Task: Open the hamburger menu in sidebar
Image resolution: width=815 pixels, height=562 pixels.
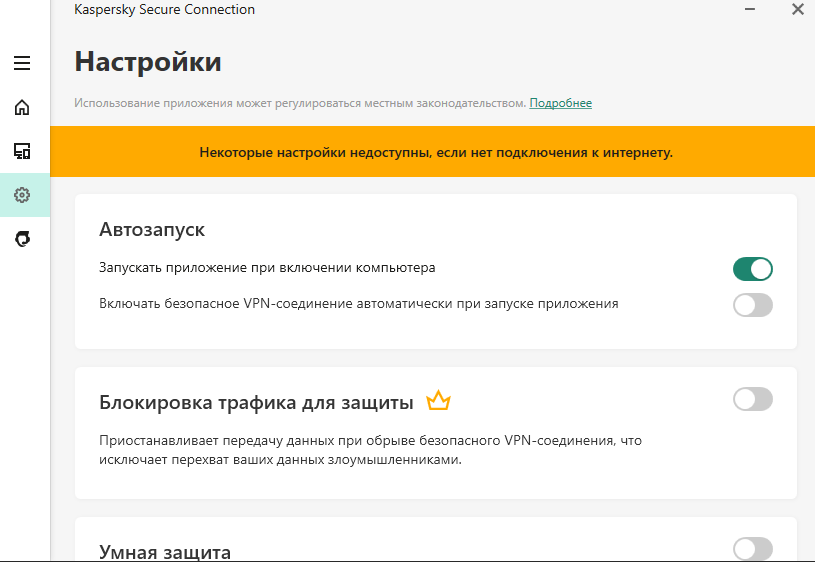Action: click(22, 63)
